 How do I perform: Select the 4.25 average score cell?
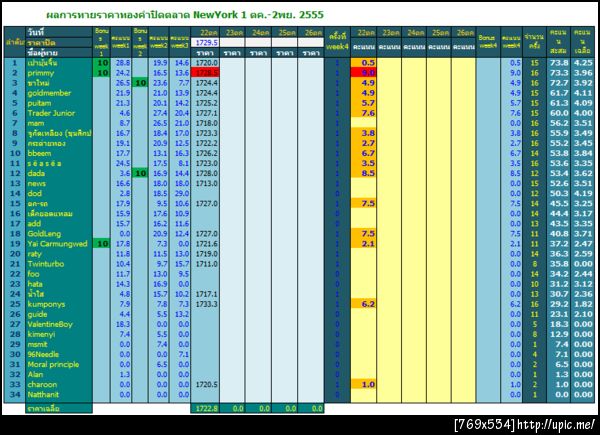click(583, 63)
